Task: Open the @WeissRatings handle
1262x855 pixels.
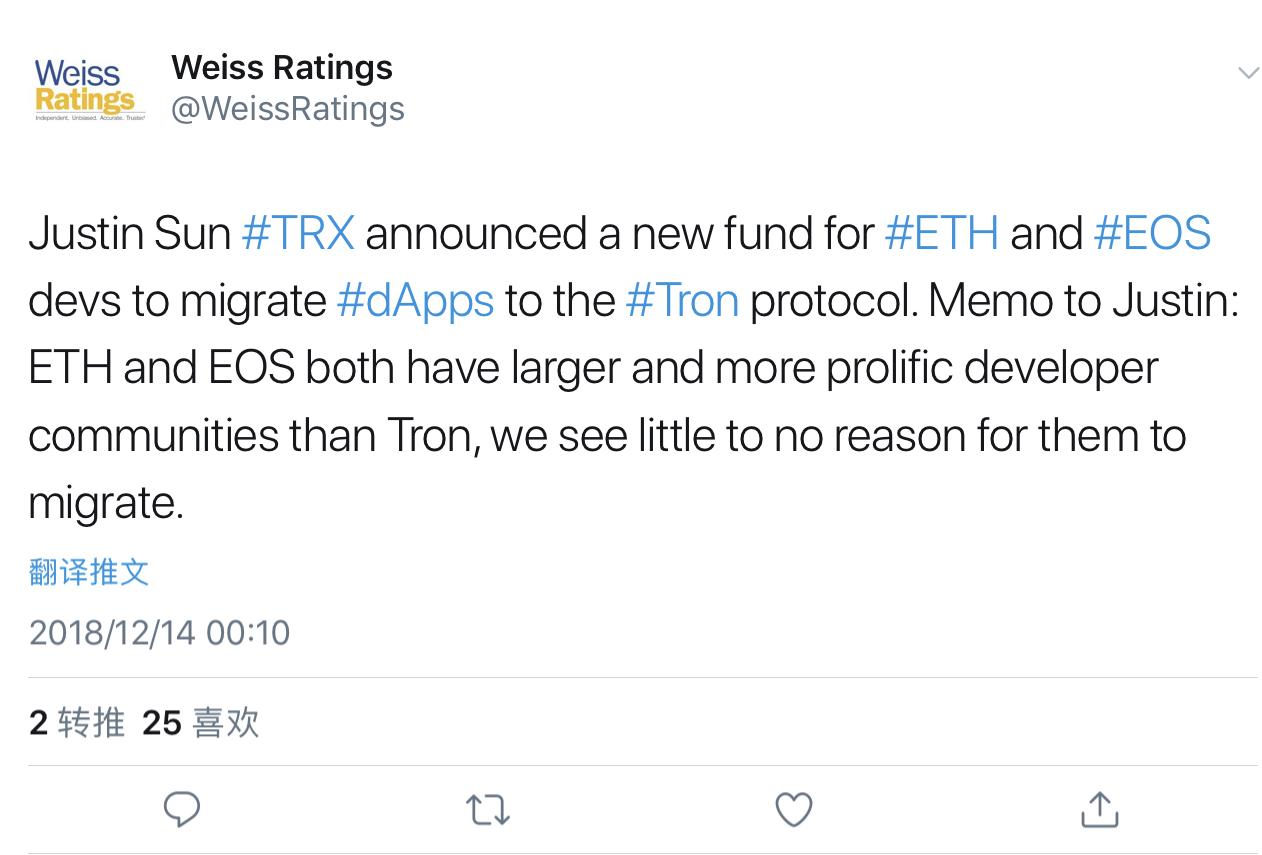Action: tap(288, 108)
